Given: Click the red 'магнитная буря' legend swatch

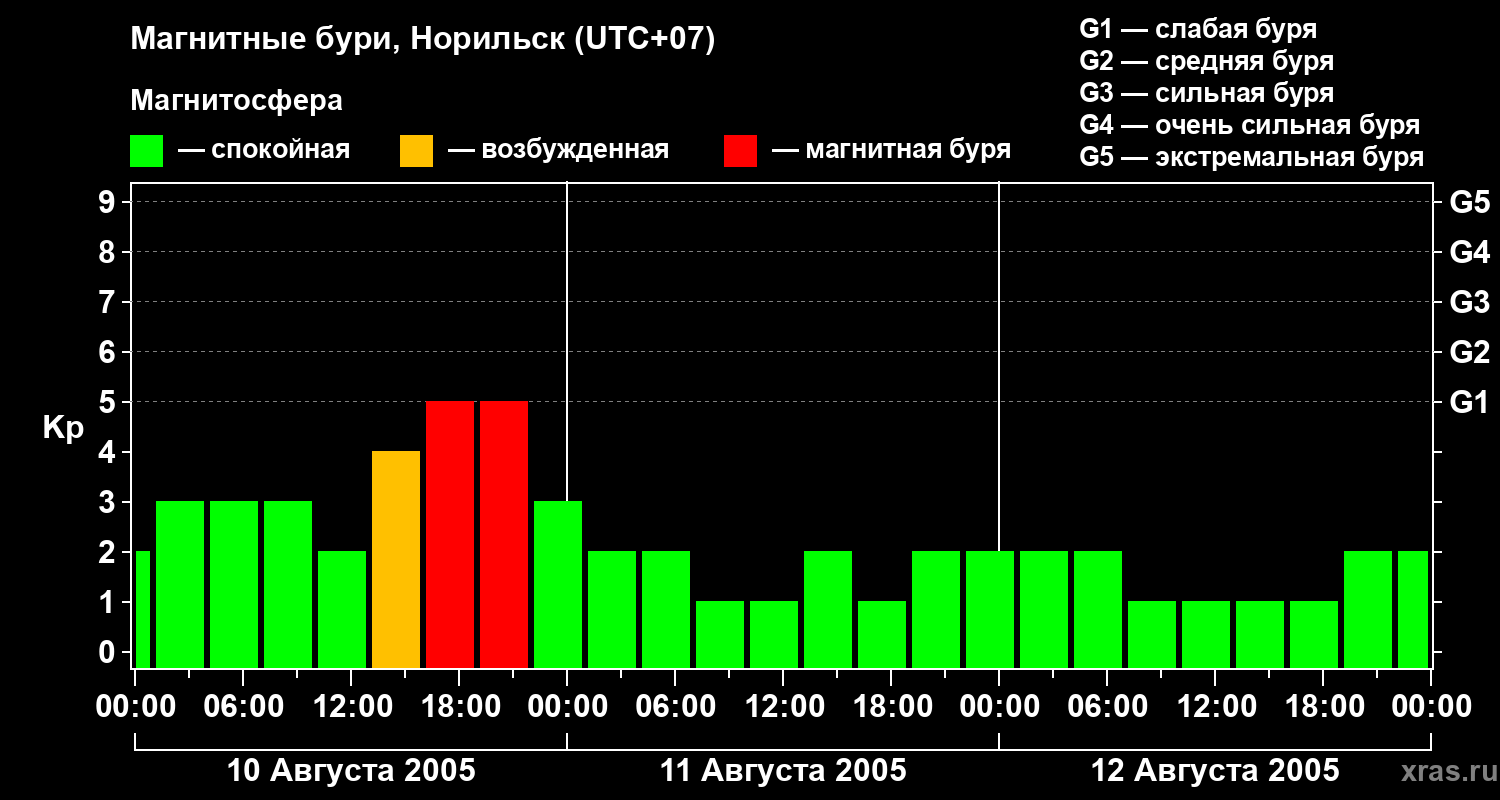Looking at the screenshot, I should pyautogui.click(x=740, y=151).
